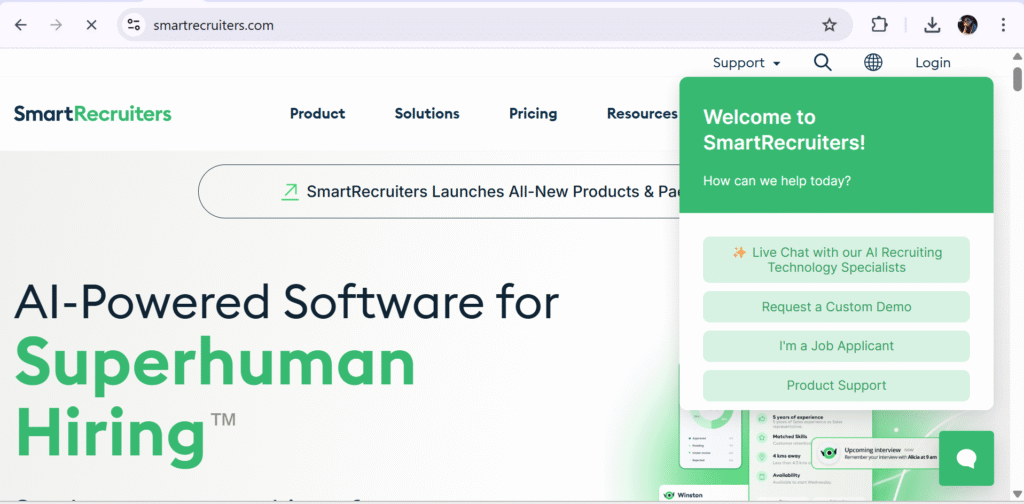Start Live Chat with AI Recruiting Specialists
The width and height of the screenshot is (1024, 504).
click(837, 260)
